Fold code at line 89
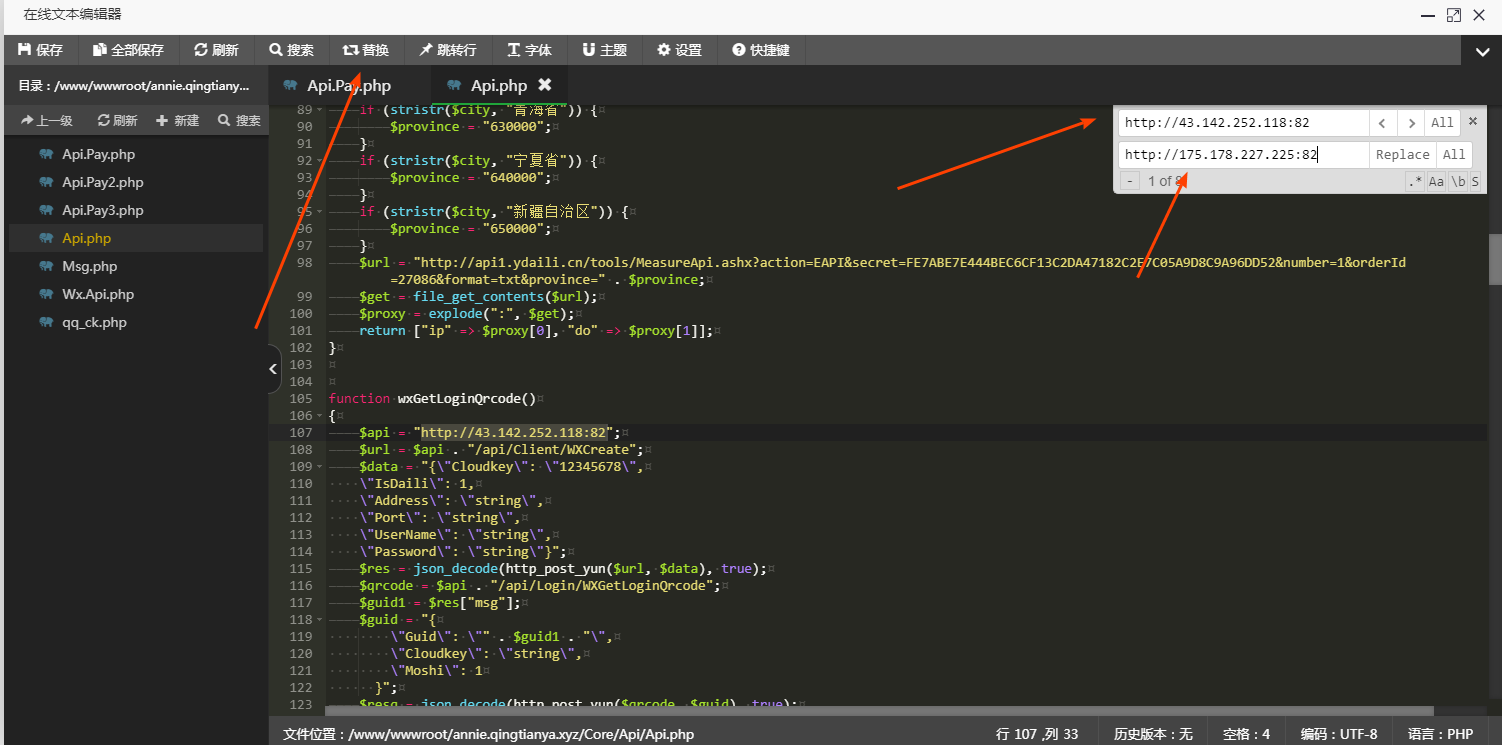This screenshot has height=745, width=1502. [x=321, y=109]
